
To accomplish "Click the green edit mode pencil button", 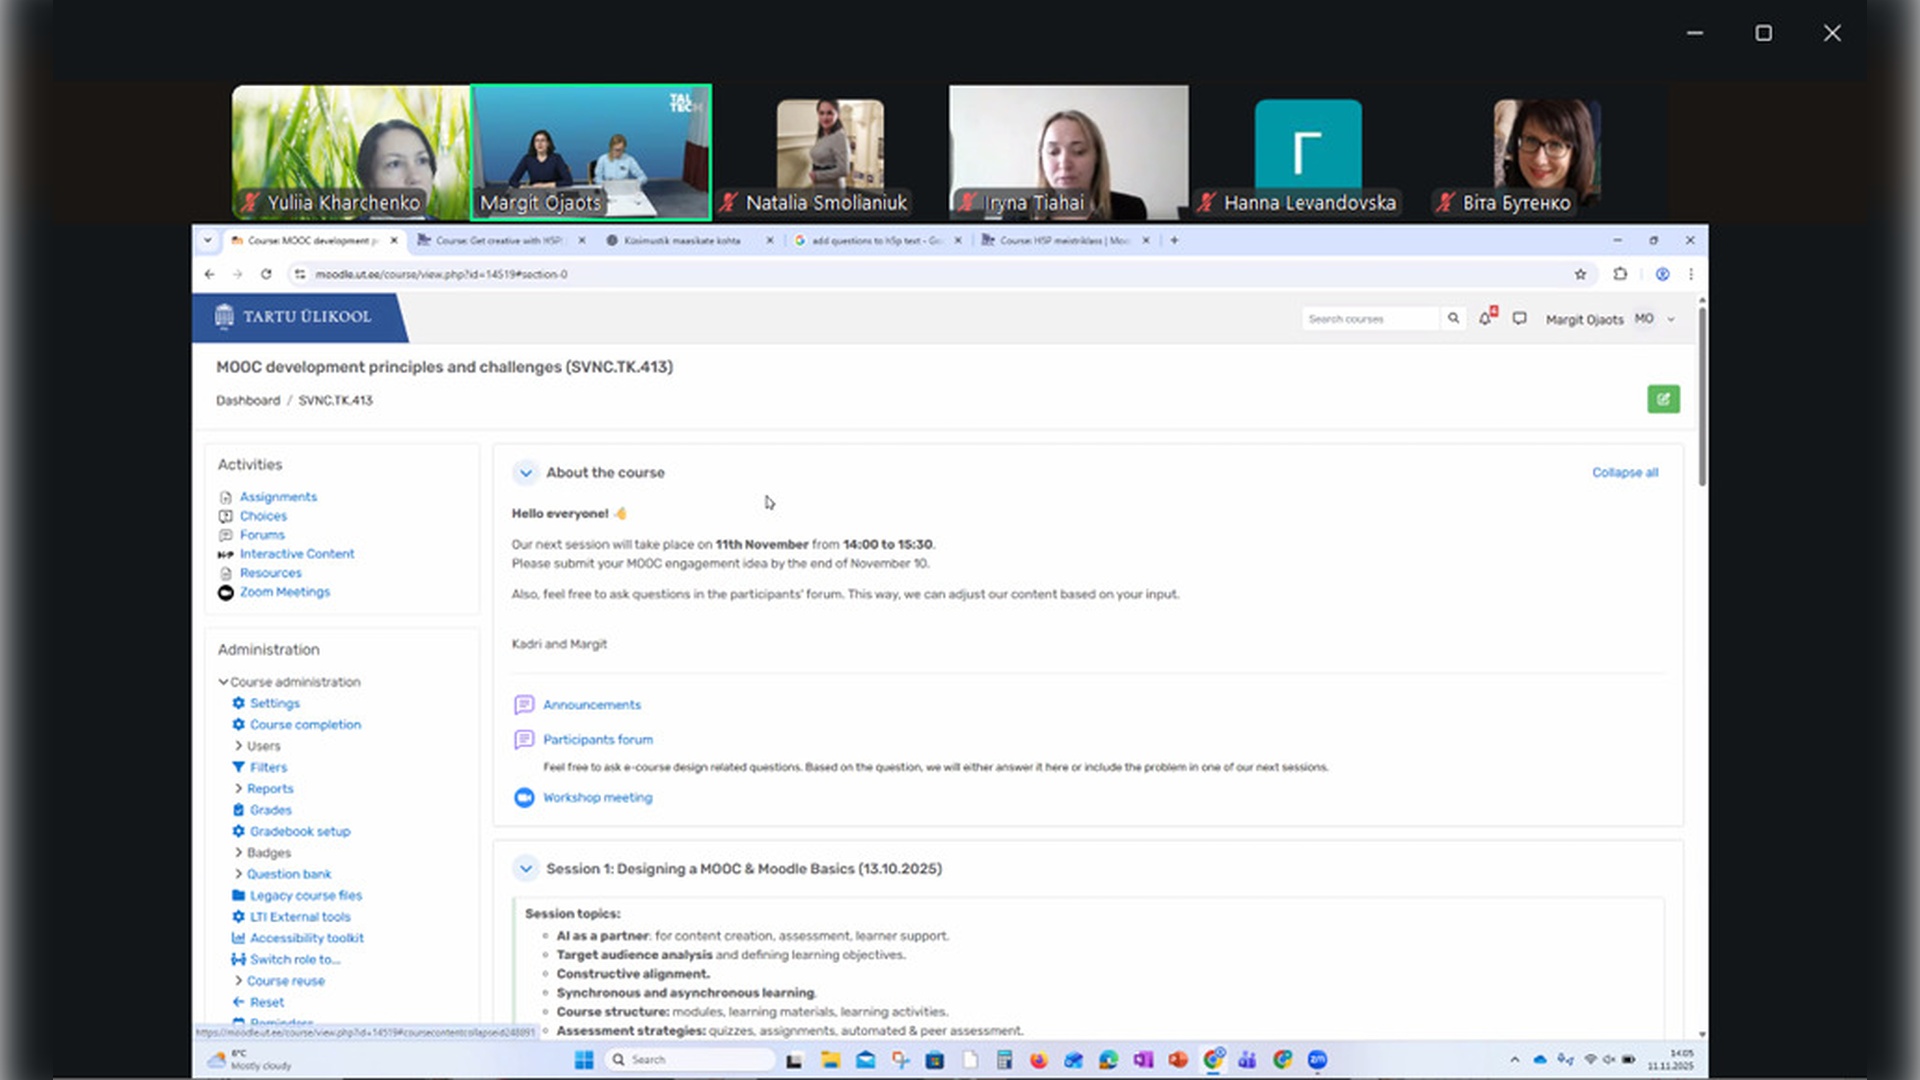I will [1663, 400].
